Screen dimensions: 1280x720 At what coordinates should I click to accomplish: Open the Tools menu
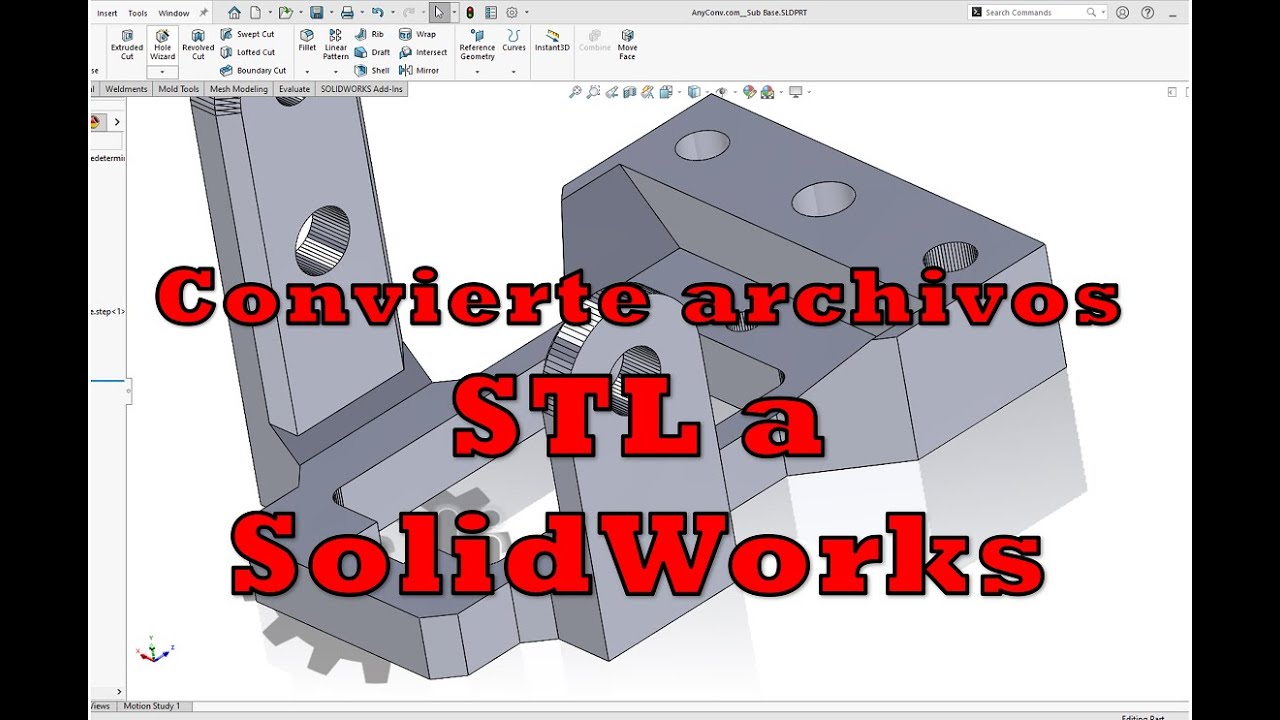point(138,13)
